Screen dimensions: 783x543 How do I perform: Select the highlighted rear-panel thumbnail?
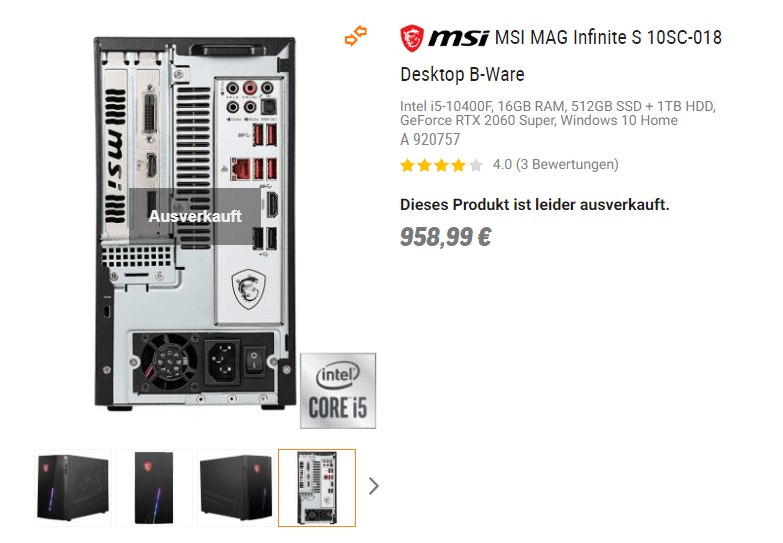pyautogui.click(x=317, y=488)
